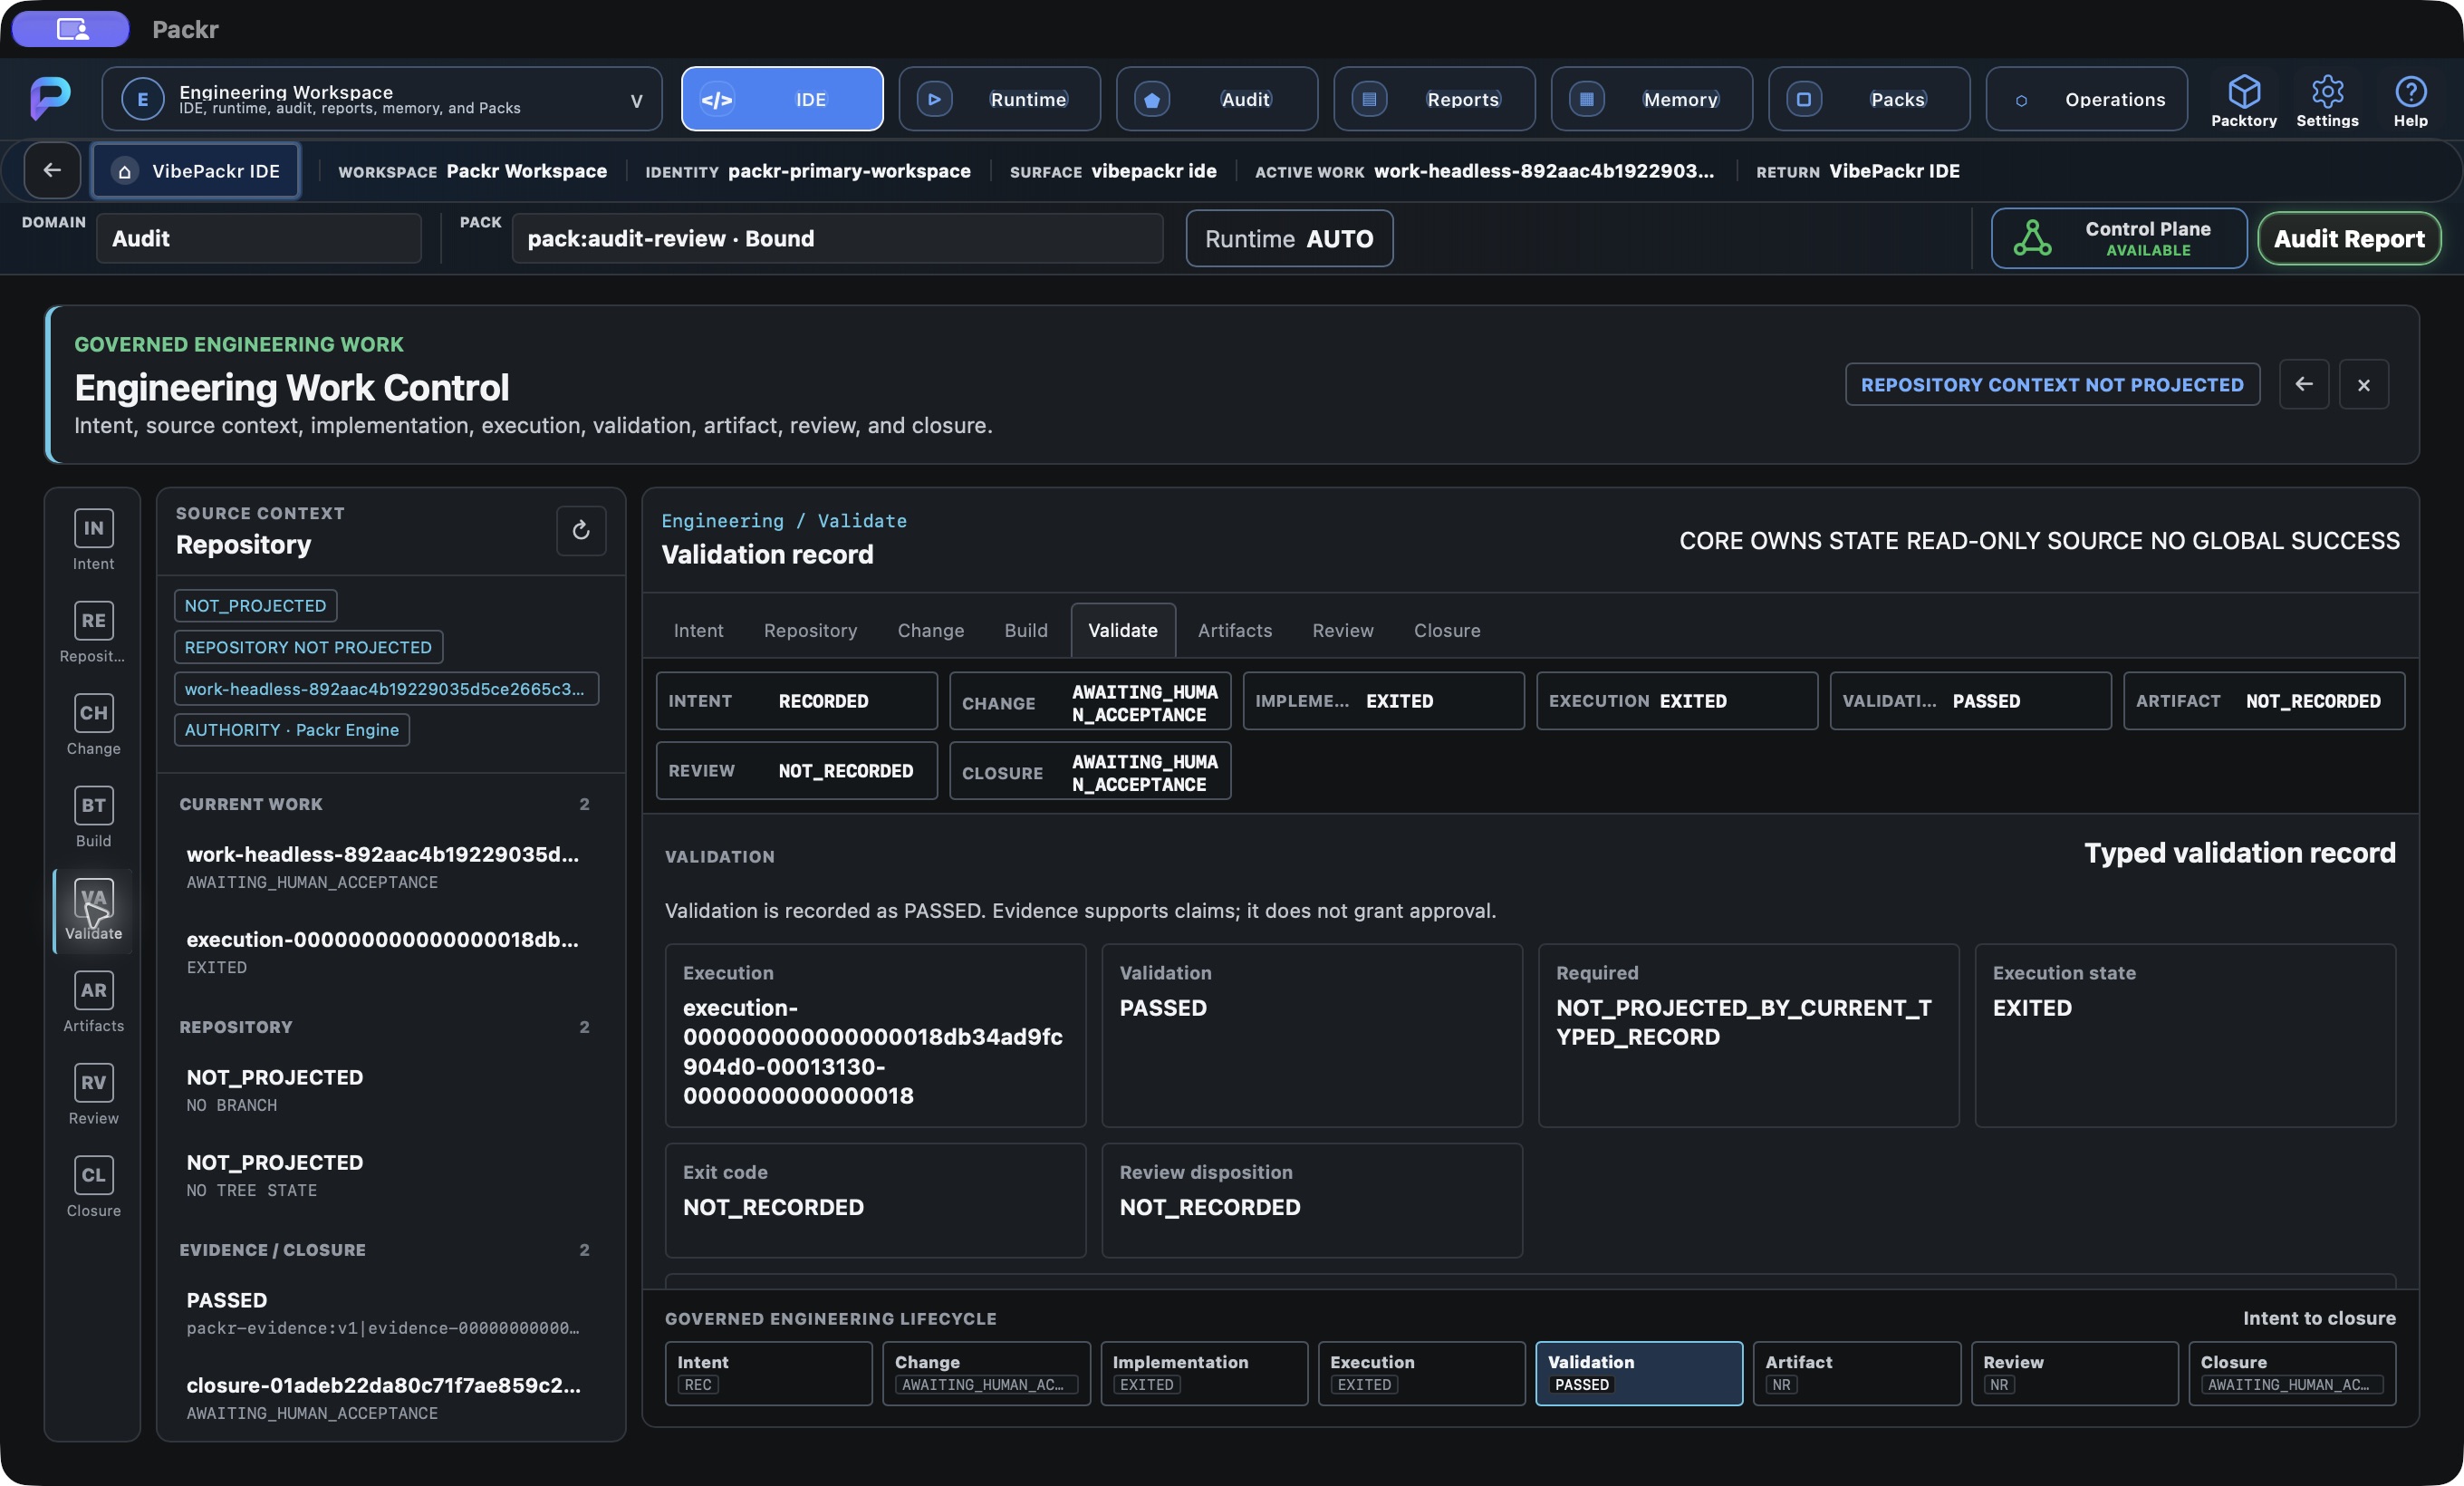Open the Closure step icon CL
This screenshot has width=2464, height=1486.
coord(93,1175)
